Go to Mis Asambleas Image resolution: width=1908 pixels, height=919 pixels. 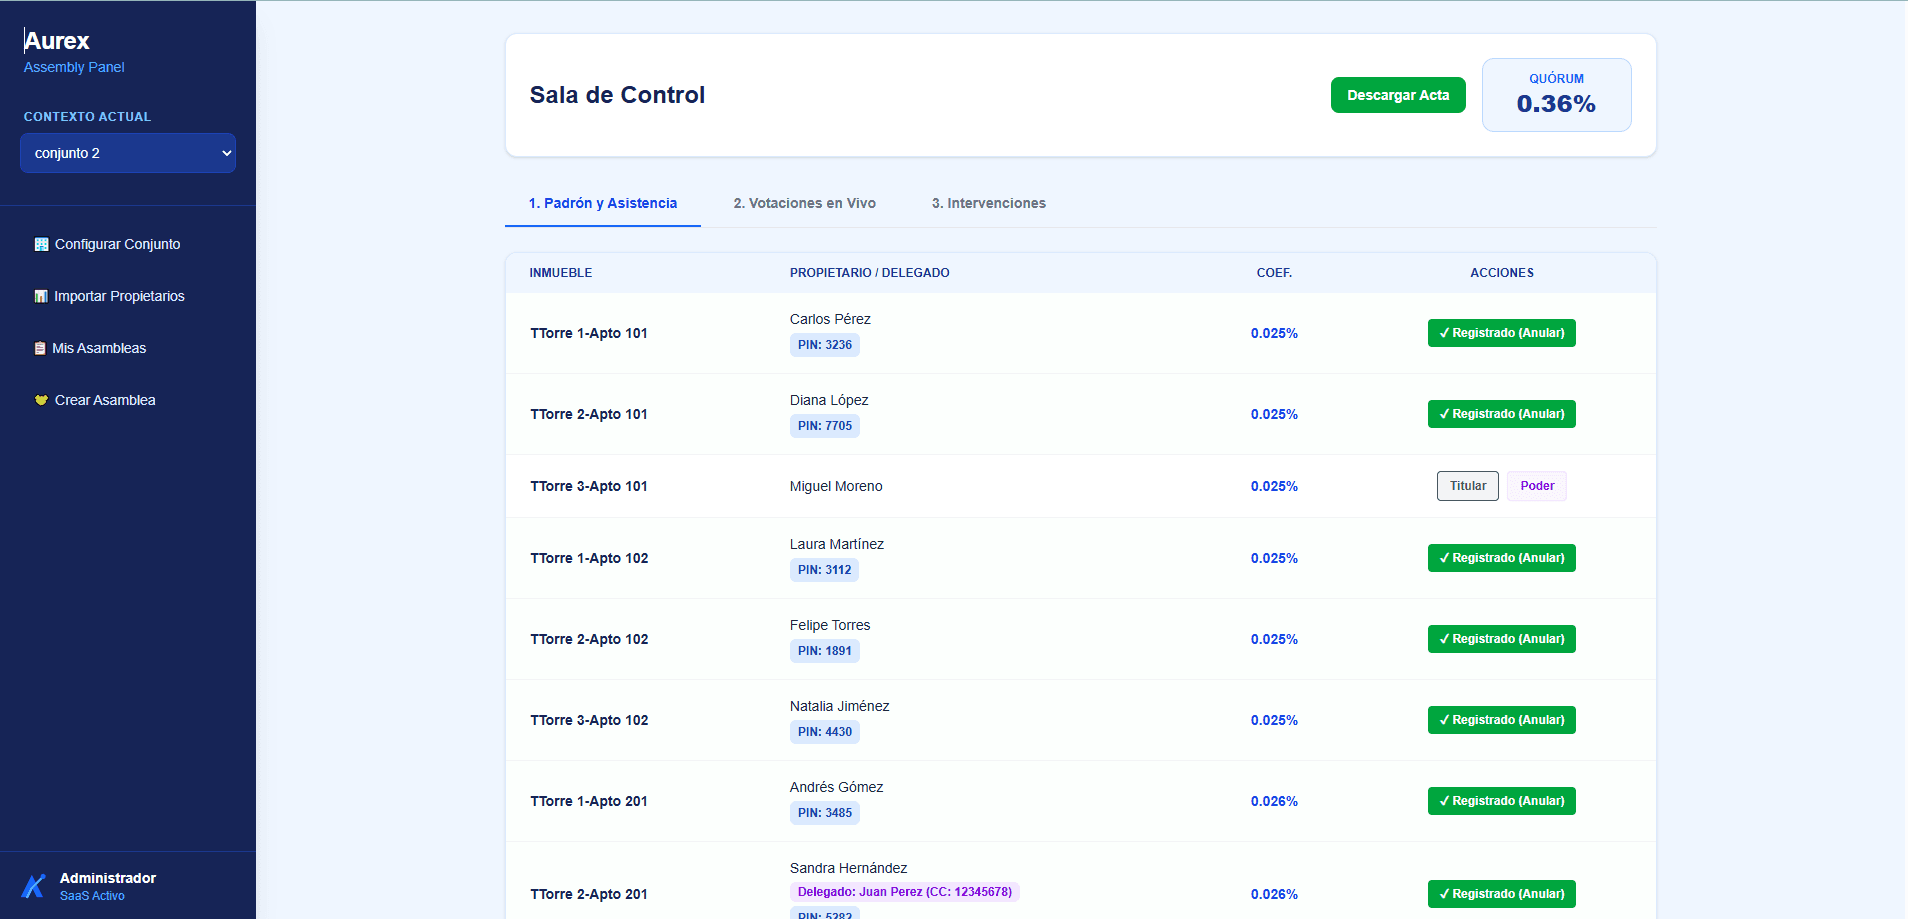pyautogui.click(x=128, y=348)
